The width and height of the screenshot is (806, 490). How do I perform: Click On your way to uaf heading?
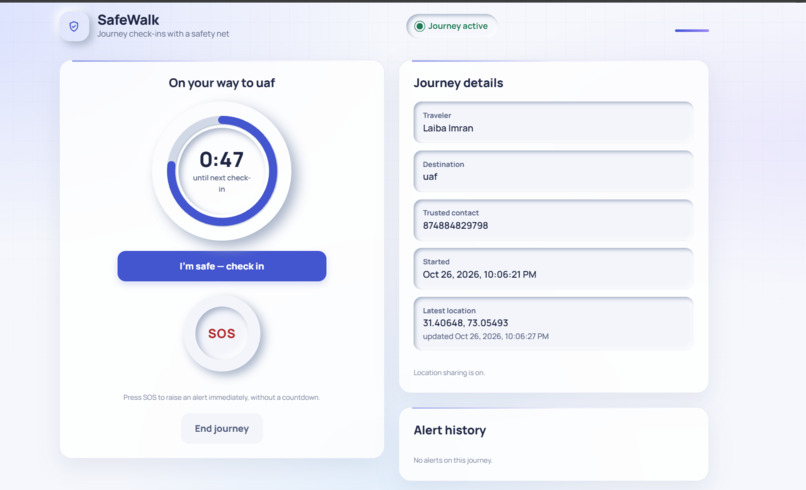point(222,83)
